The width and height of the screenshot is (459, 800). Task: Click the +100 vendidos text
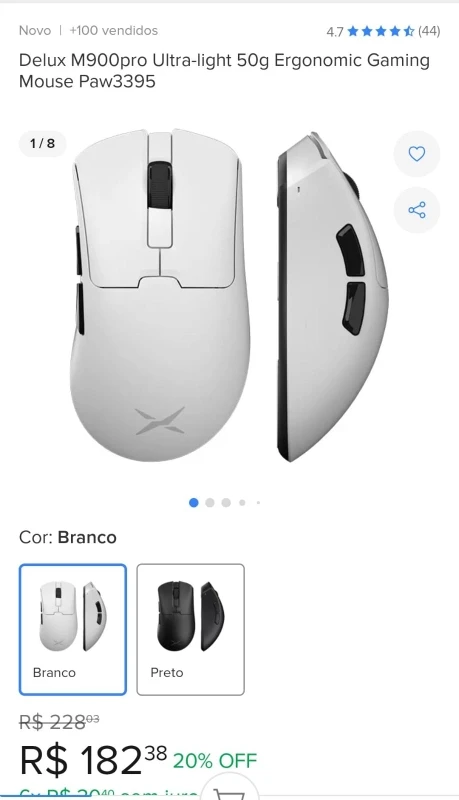tap(114, 31)
